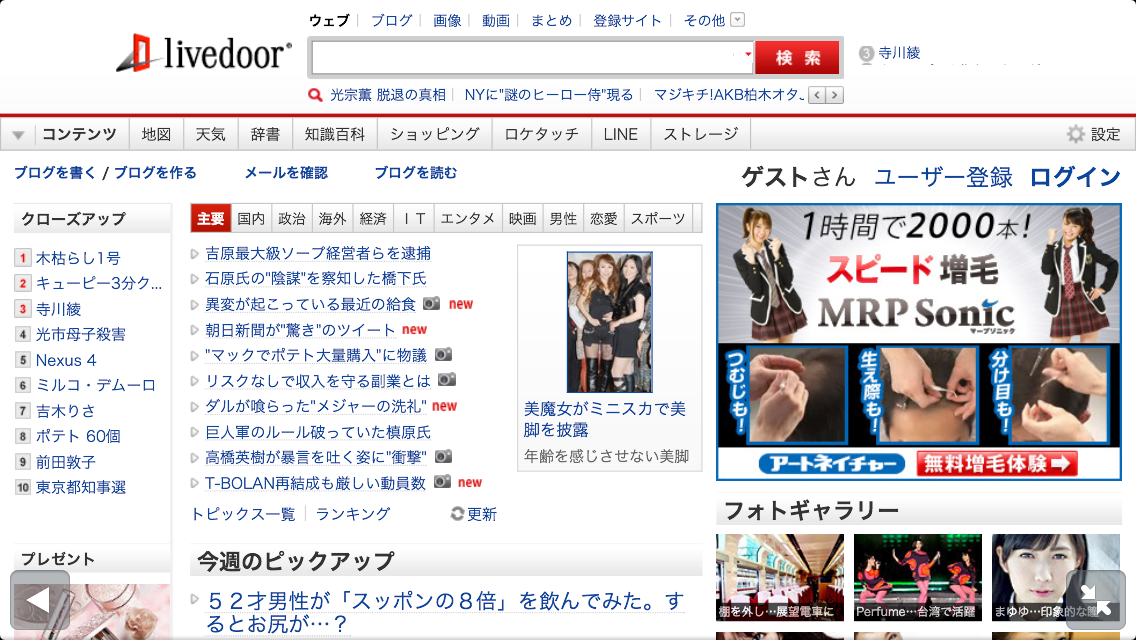Viewport: 1136px width, 640px height.
Task: Click the ユーザー登録 link
Action: pyautogui.click(x=943, y=177)
